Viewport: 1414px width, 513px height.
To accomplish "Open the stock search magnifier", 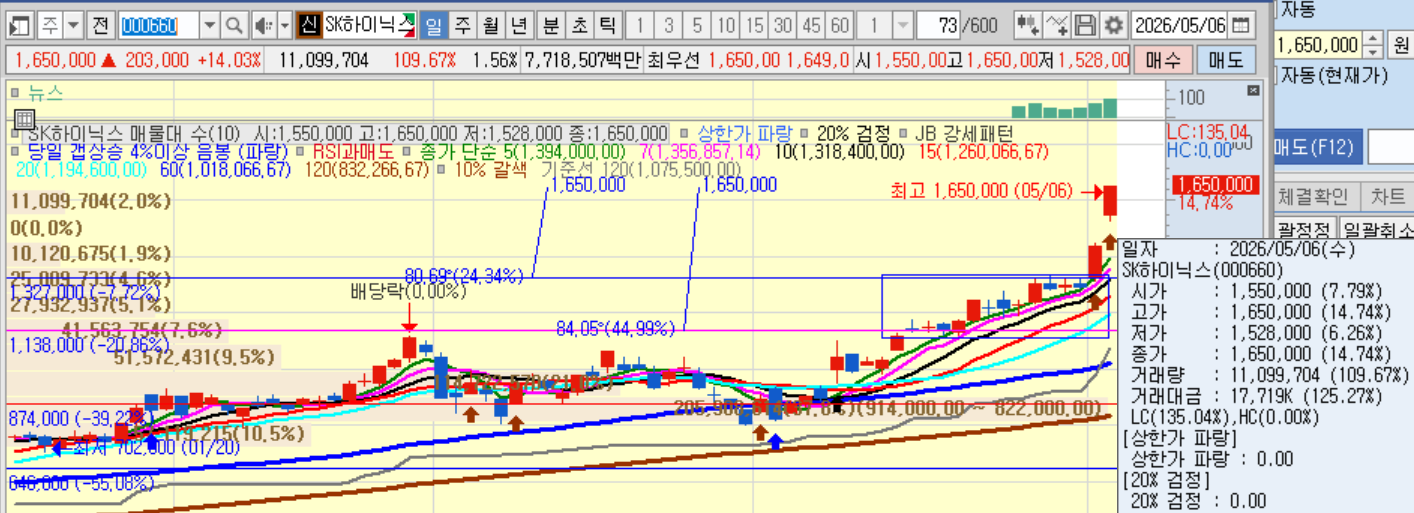I will tap(234, 25).
